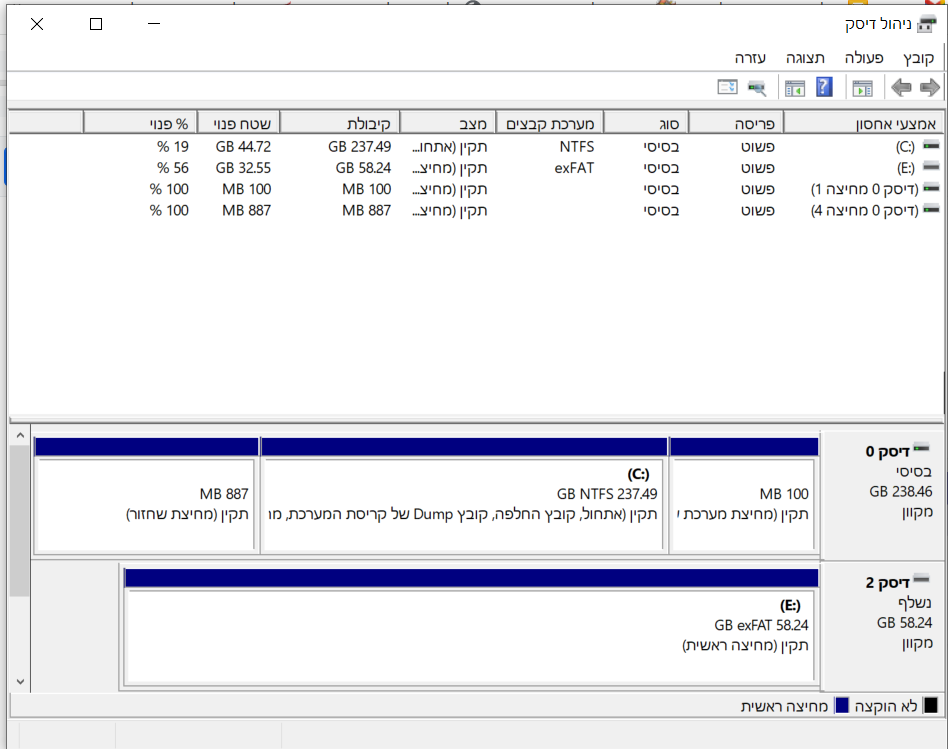Open the תצוגה menu
This screenshot has width=948, height=749.
(x=805, y=58)
